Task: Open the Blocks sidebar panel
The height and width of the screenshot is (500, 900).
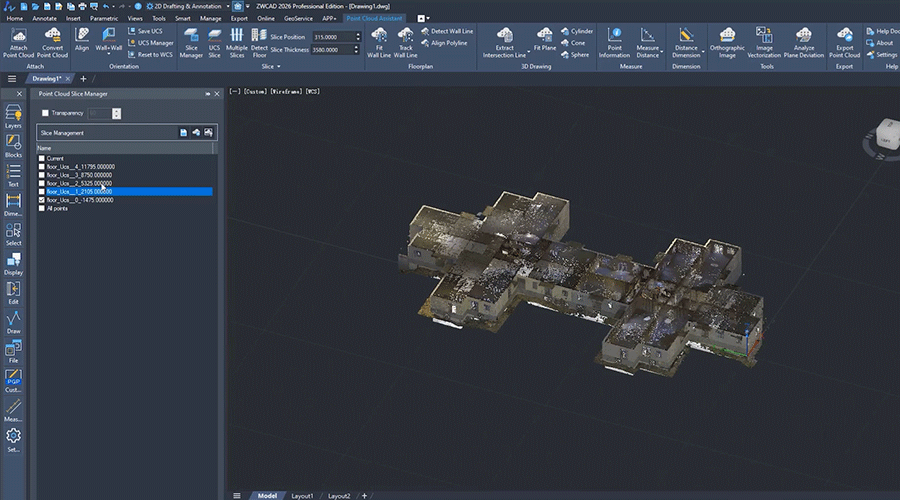Action: [13, 146]
